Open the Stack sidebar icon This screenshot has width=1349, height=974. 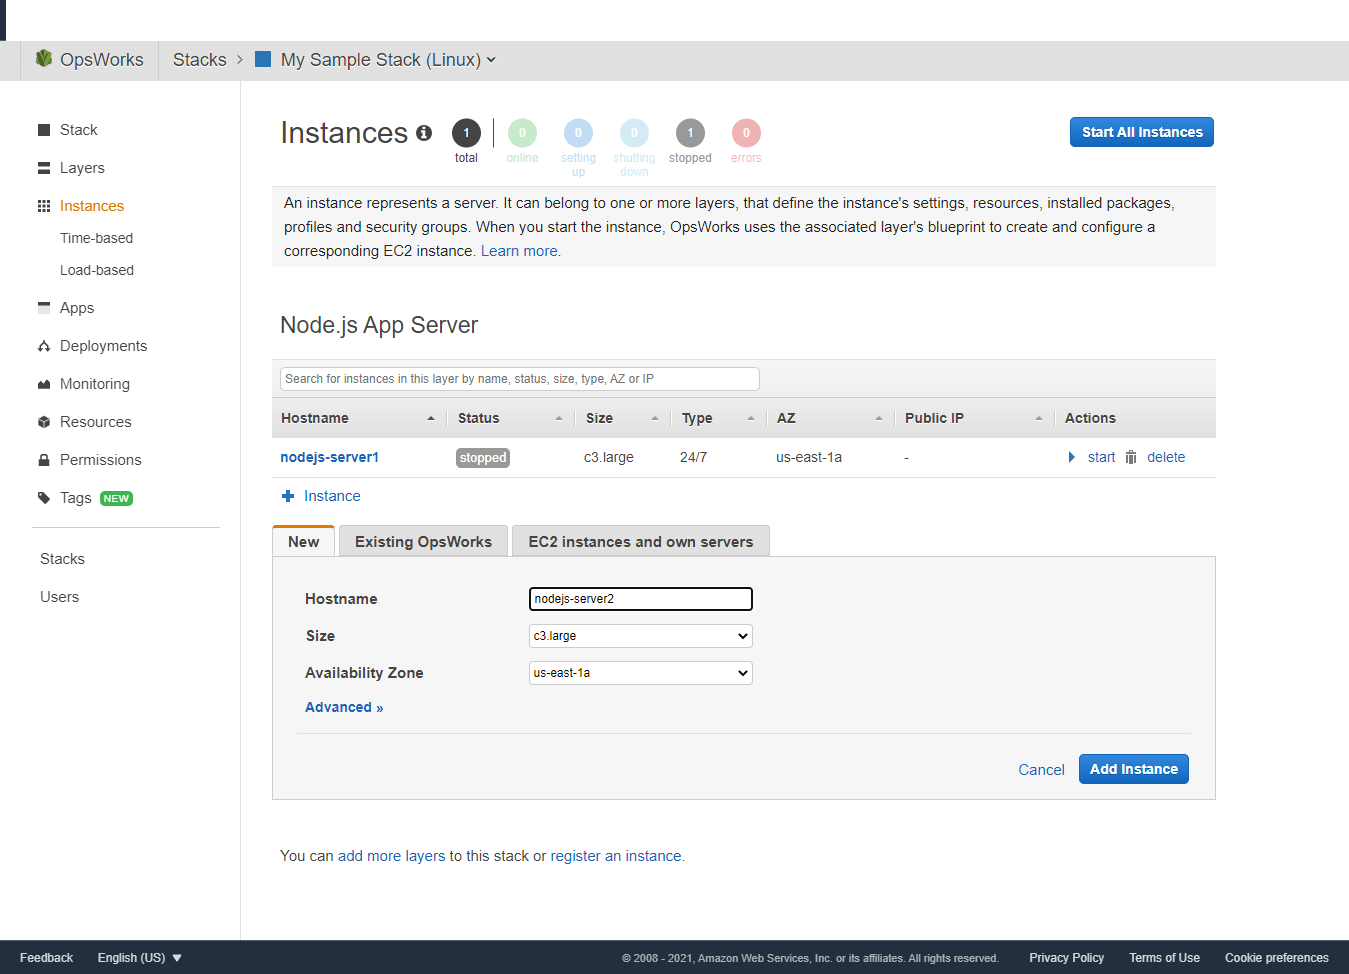44,130
